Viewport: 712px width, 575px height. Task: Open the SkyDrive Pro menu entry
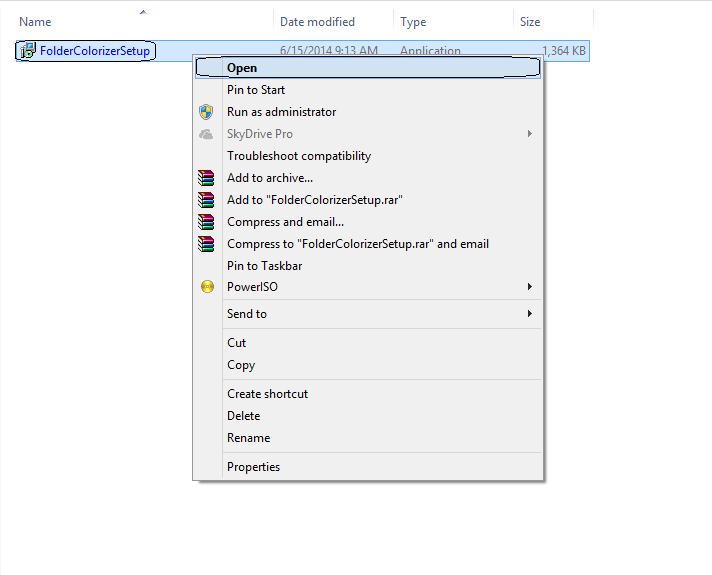(368, 134)
